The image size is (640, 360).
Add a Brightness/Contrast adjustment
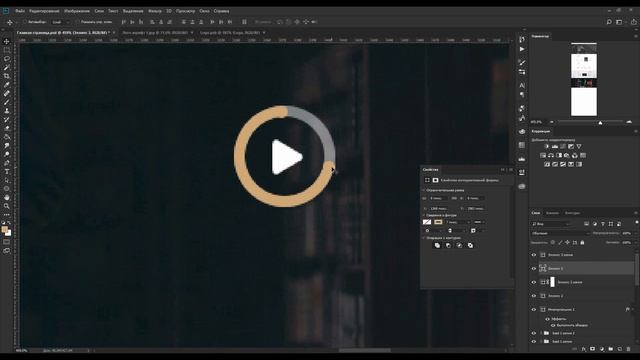click(547, 146)
